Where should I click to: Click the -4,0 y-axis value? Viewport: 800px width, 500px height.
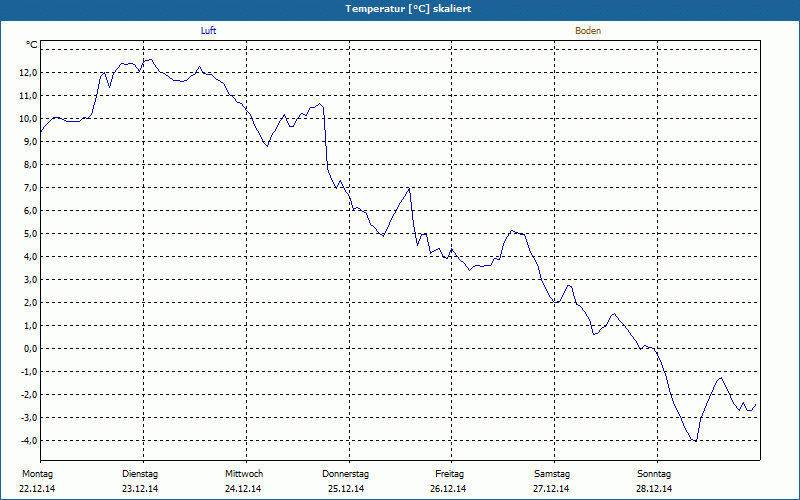(x=29, y=440)
